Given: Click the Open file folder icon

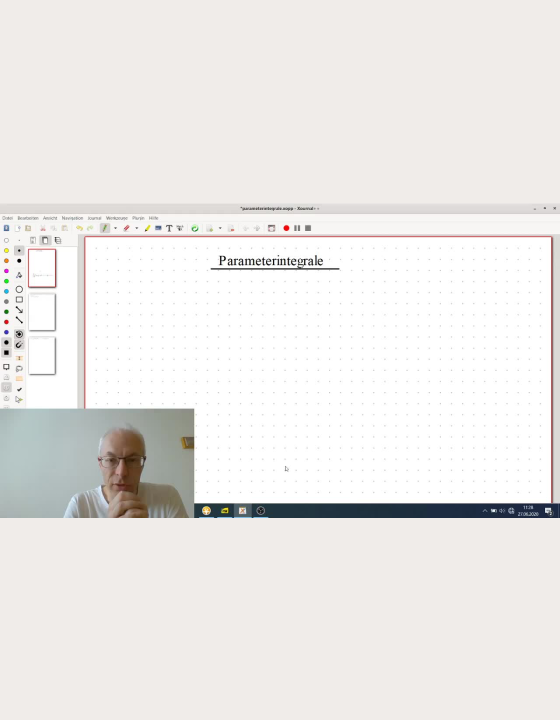Looking at the screenshot, I should tap(28, 228).
